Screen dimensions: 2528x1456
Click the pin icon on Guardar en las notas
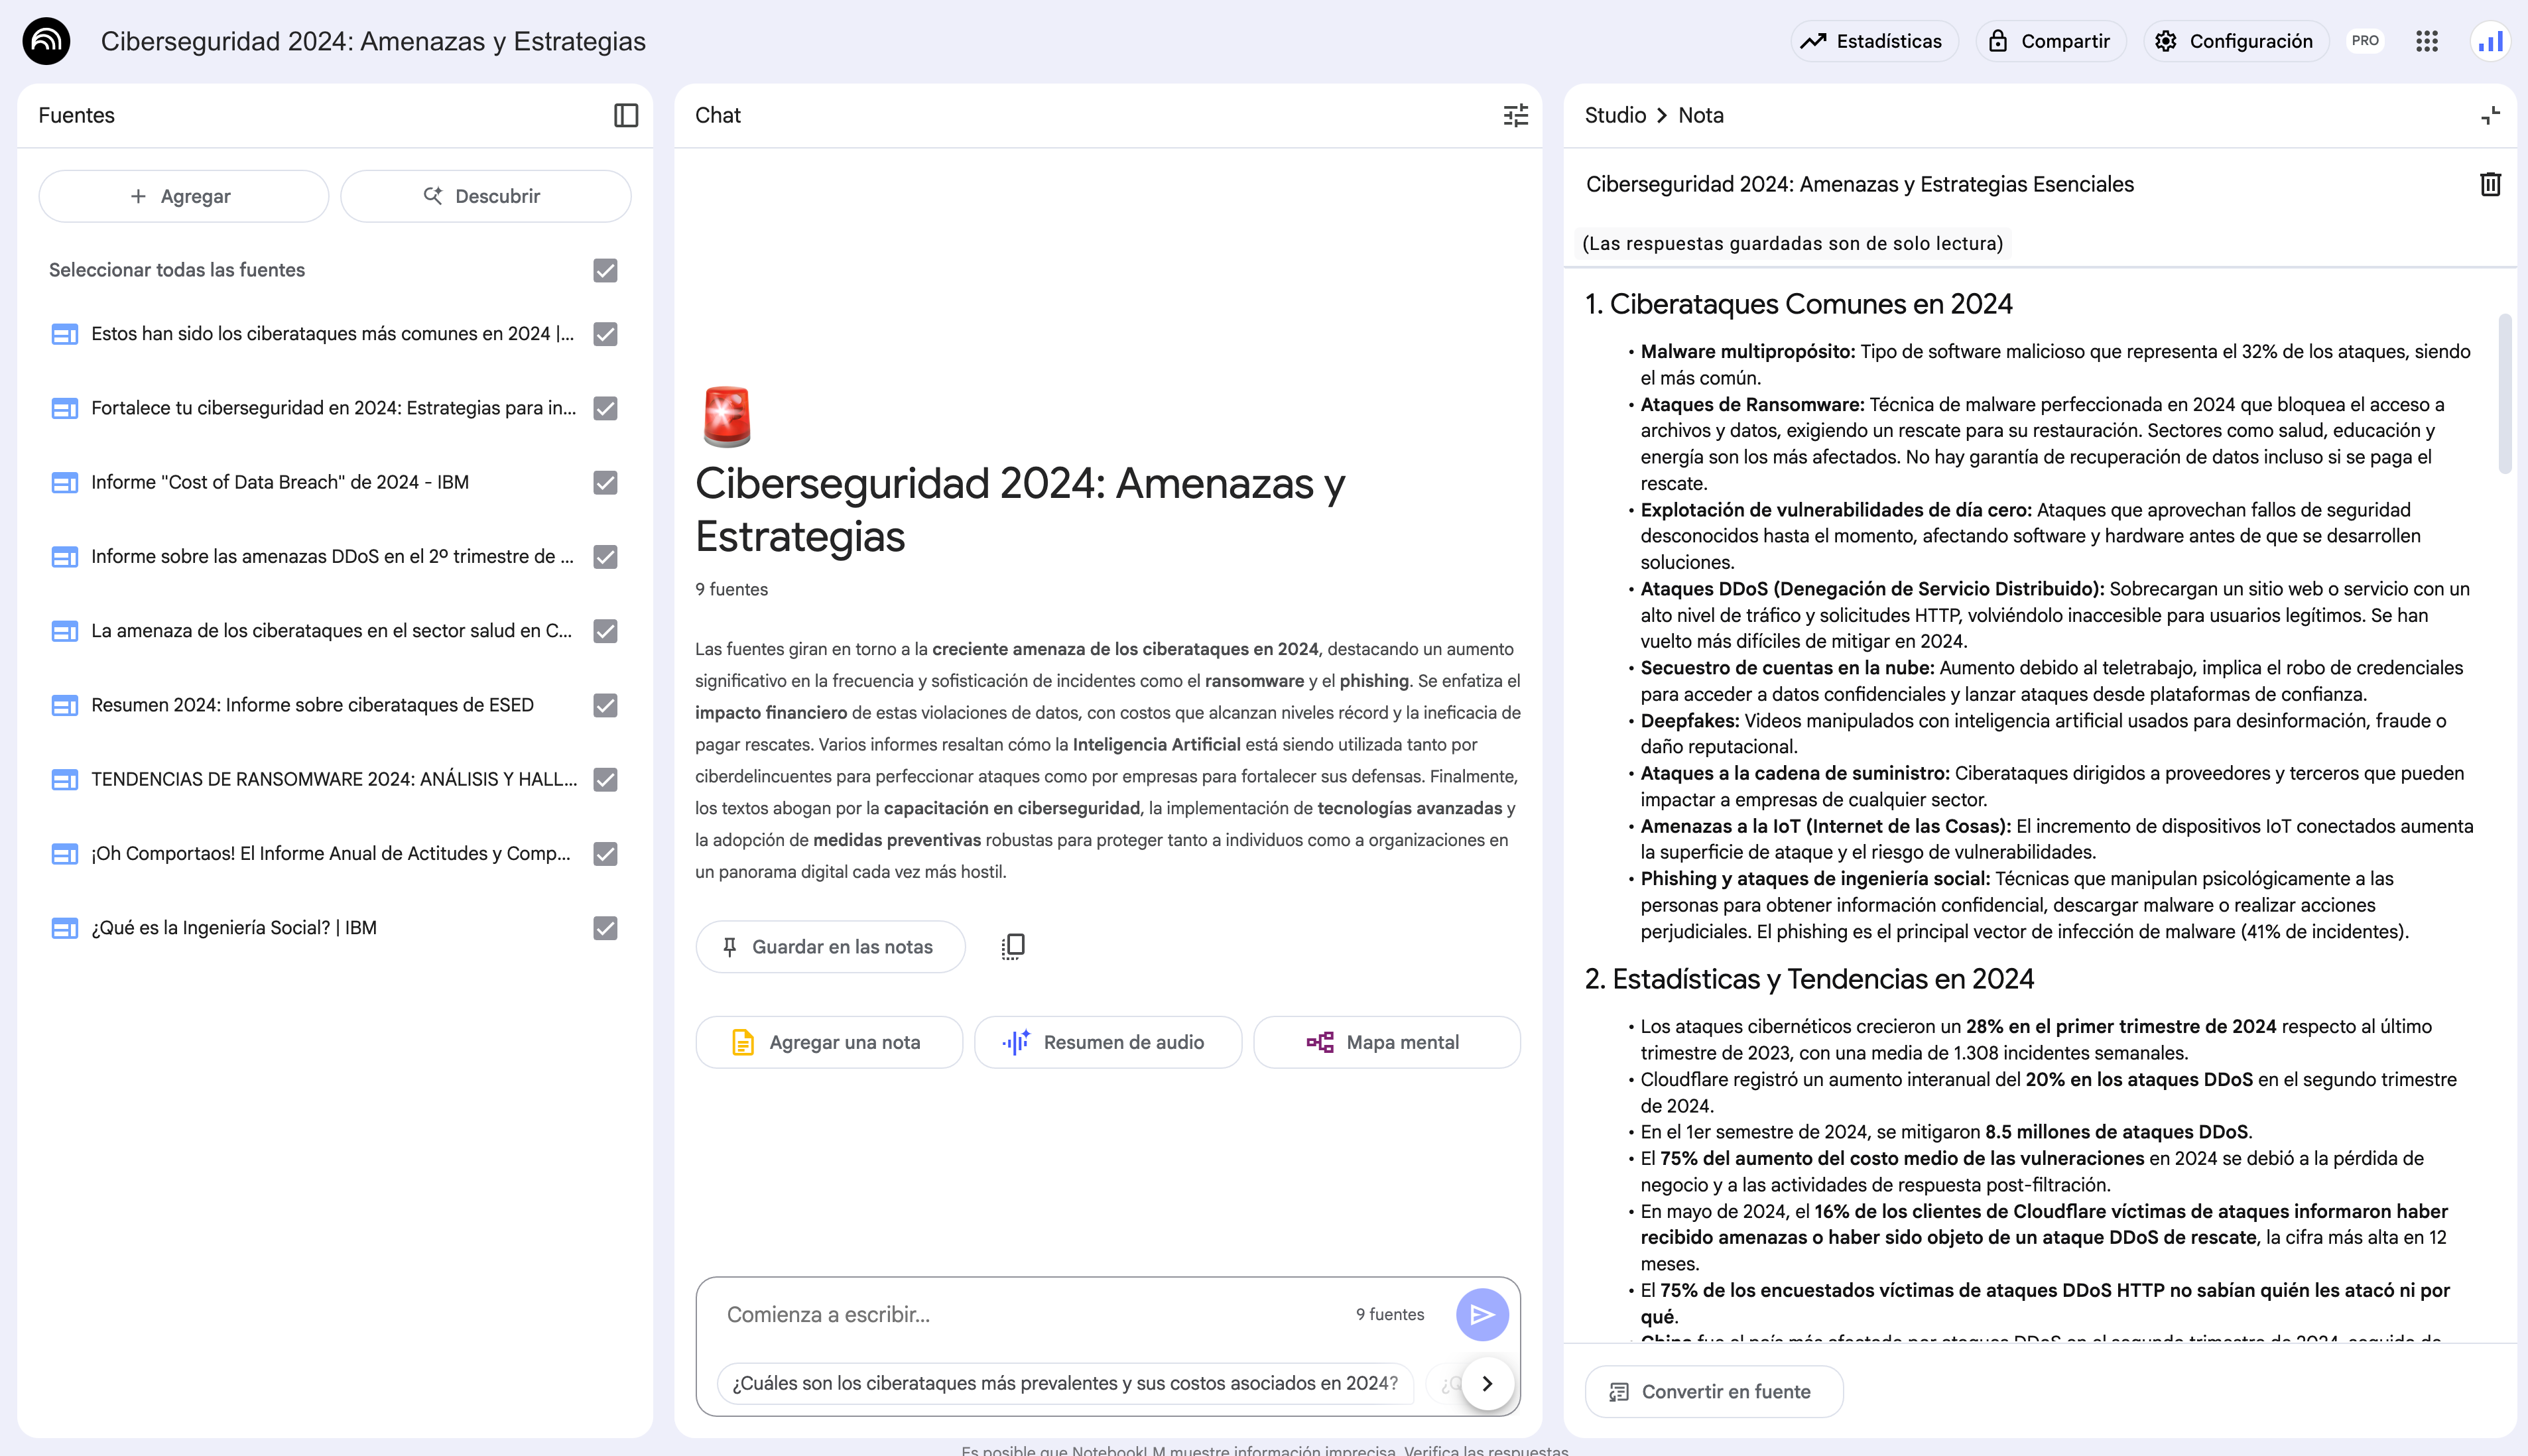click(729, 946)
